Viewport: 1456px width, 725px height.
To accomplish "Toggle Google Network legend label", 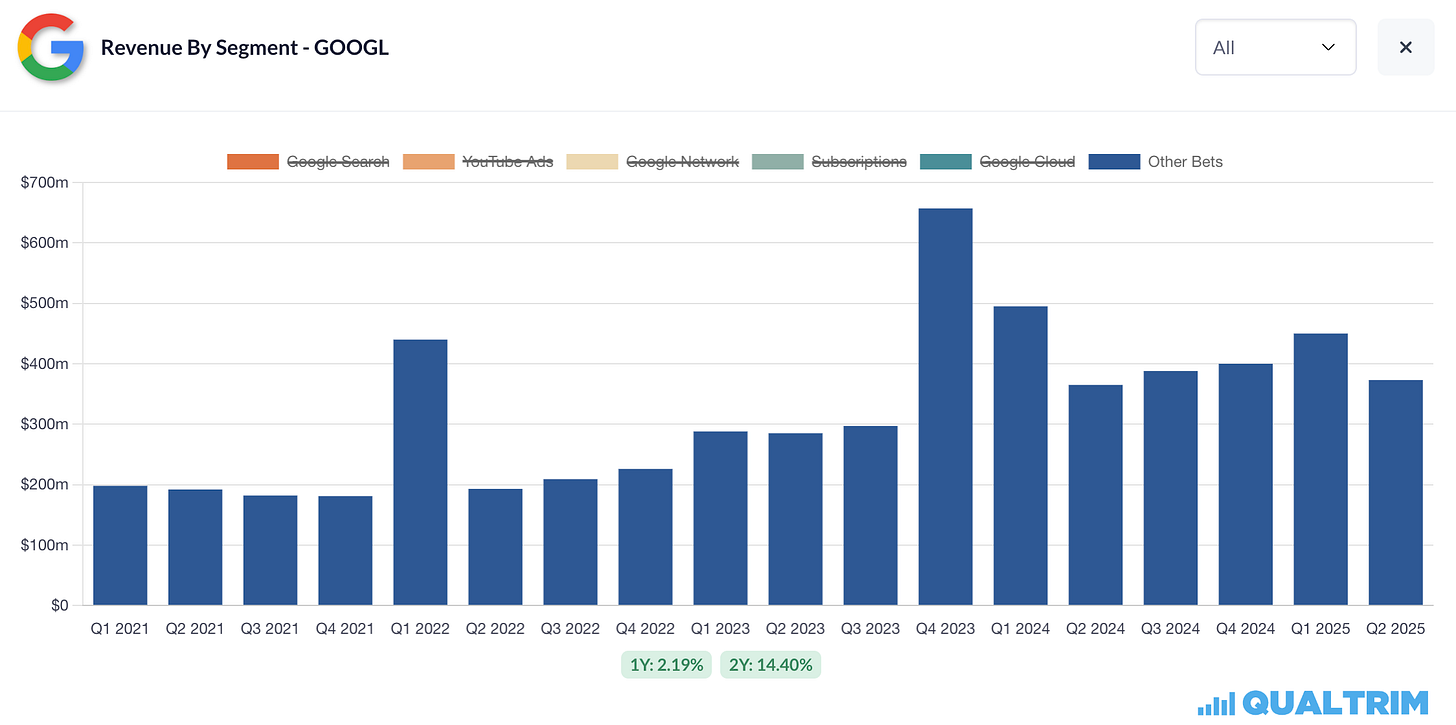I will coord(682,161).
